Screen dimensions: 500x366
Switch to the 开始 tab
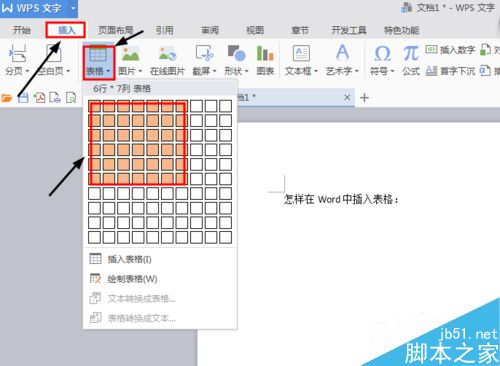point(21,30)
